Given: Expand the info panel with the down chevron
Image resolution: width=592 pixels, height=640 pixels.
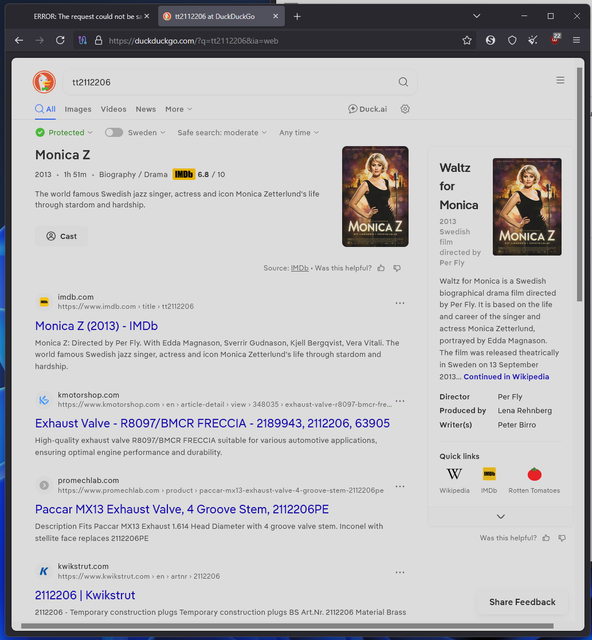Looking at the screenshot, I should pyautogui.click(x=501, y=516).
